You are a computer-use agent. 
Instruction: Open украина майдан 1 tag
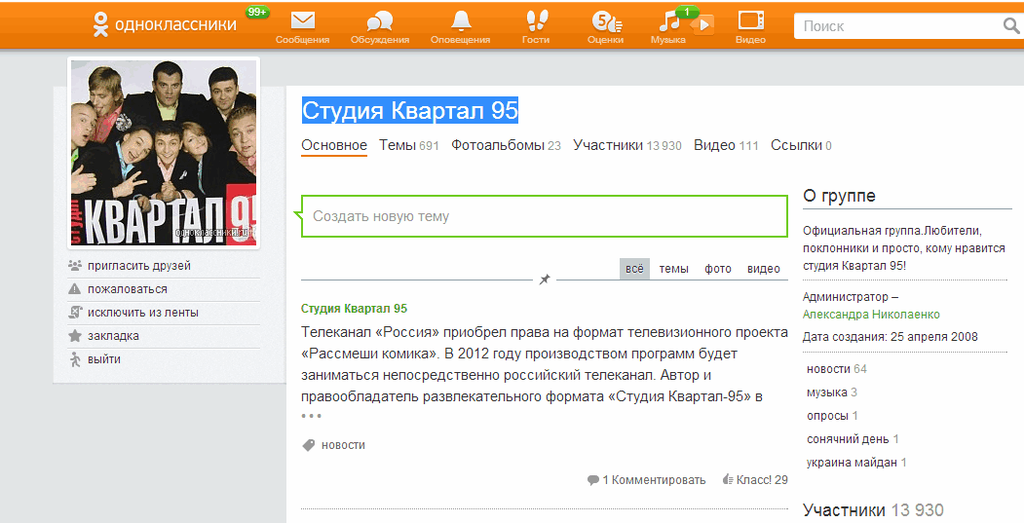tap(856, 463)
